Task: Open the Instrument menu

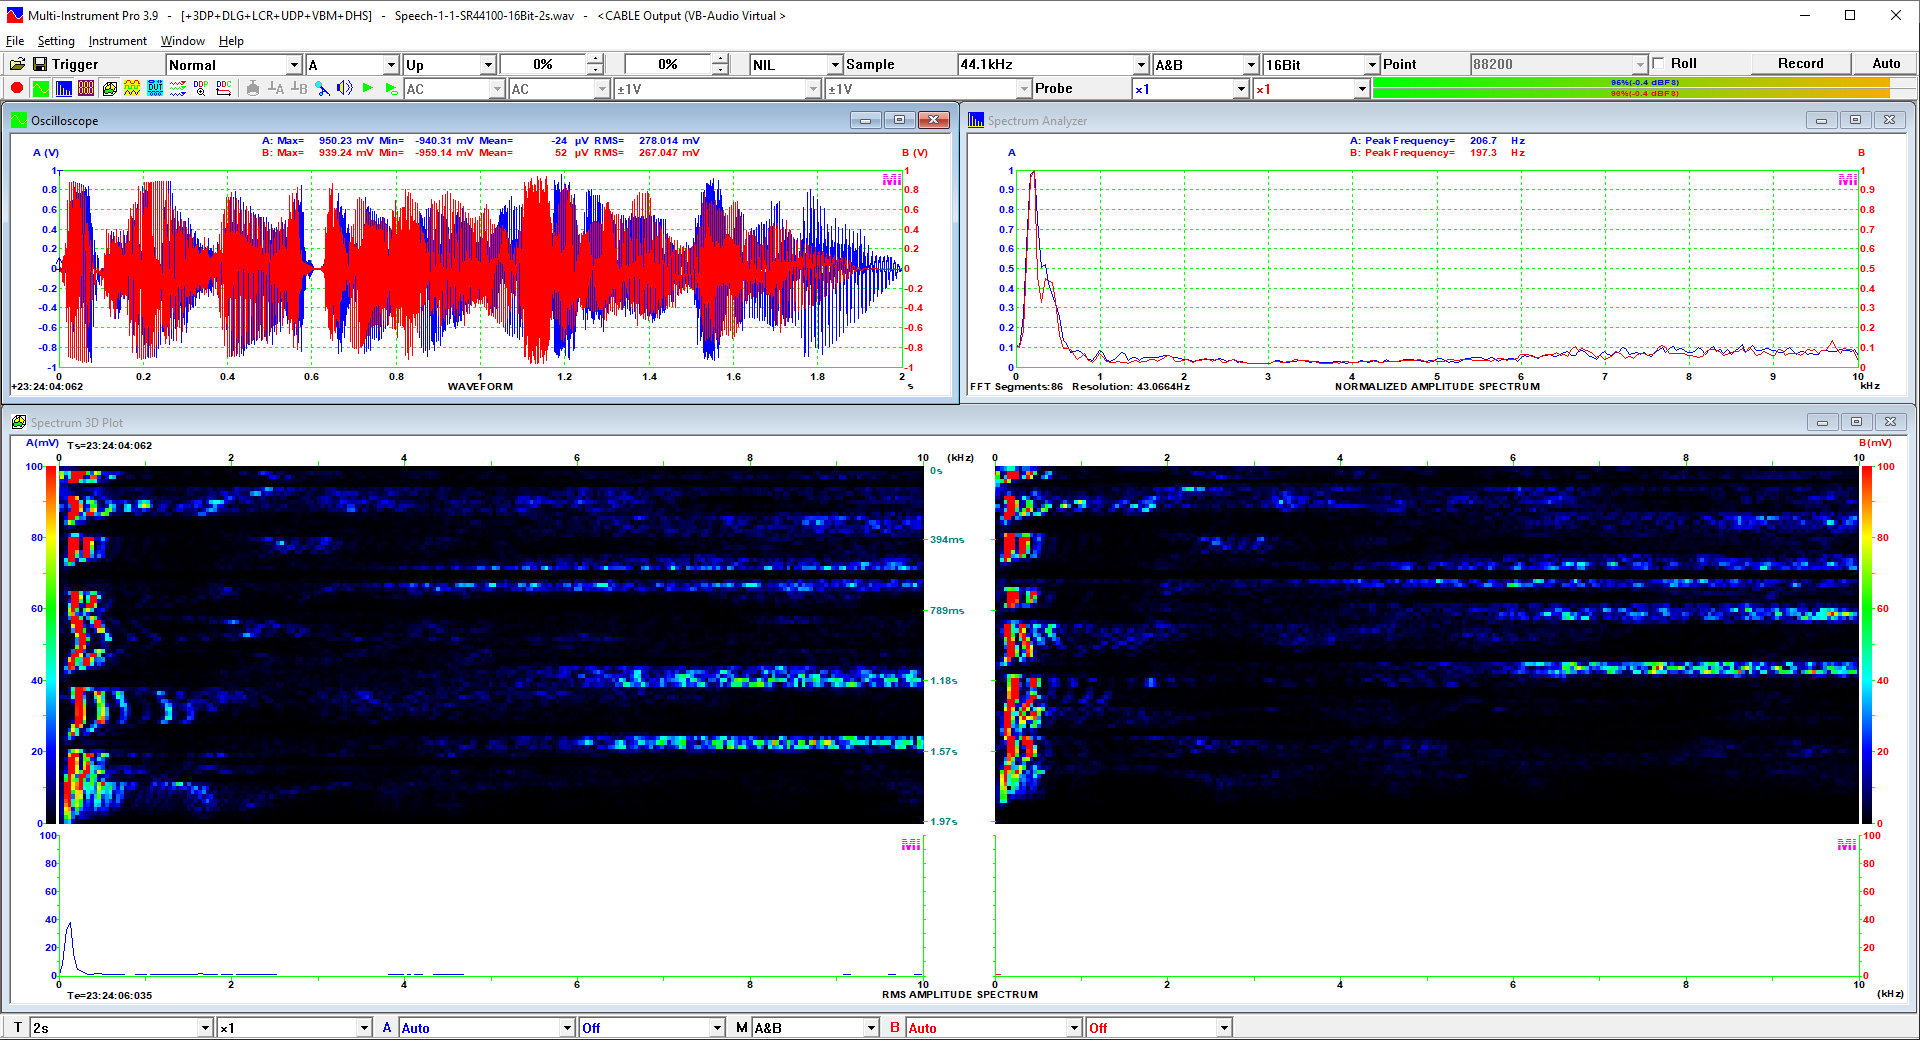Action: click(117, 41)
